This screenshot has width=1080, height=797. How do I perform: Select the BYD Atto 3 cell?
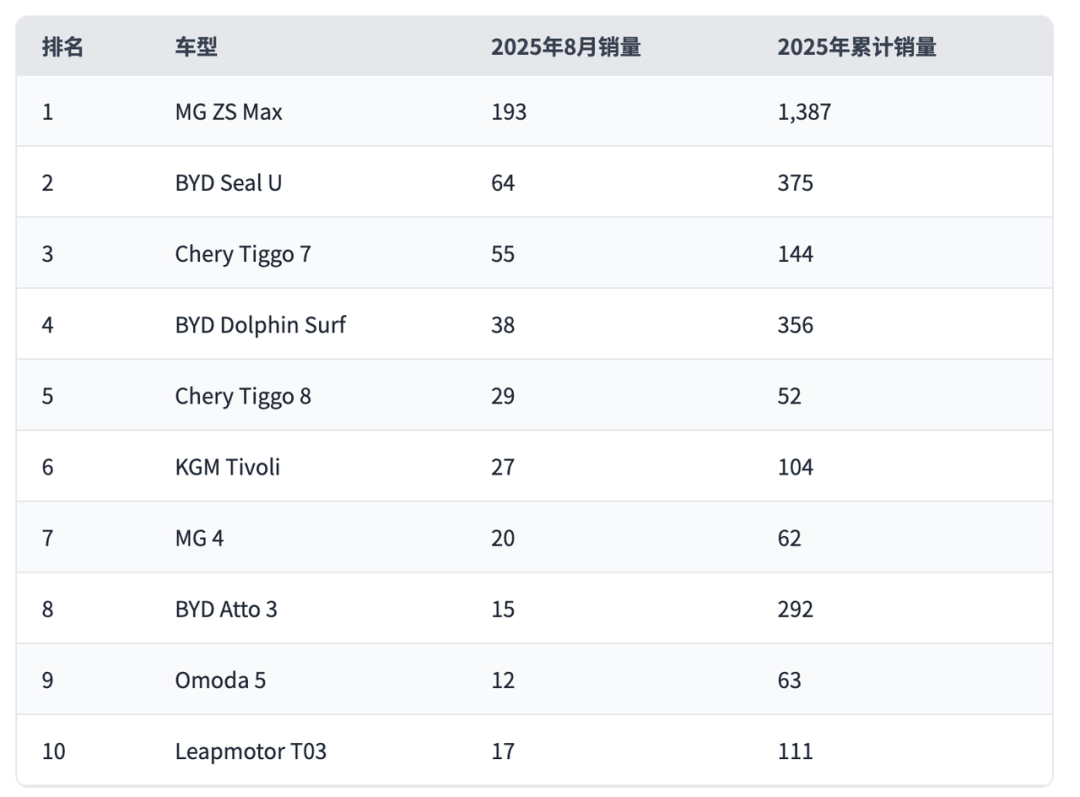click(226, 609)
